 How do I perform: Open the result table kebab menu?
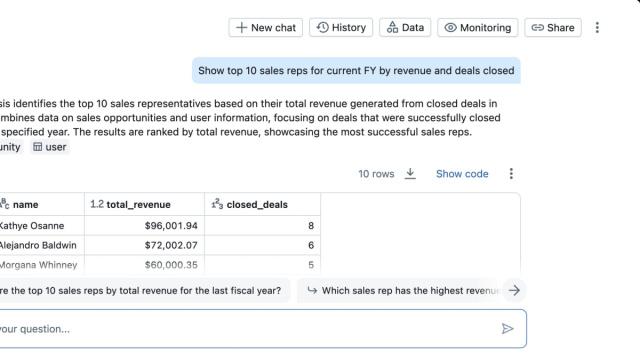tap(511, 174)
